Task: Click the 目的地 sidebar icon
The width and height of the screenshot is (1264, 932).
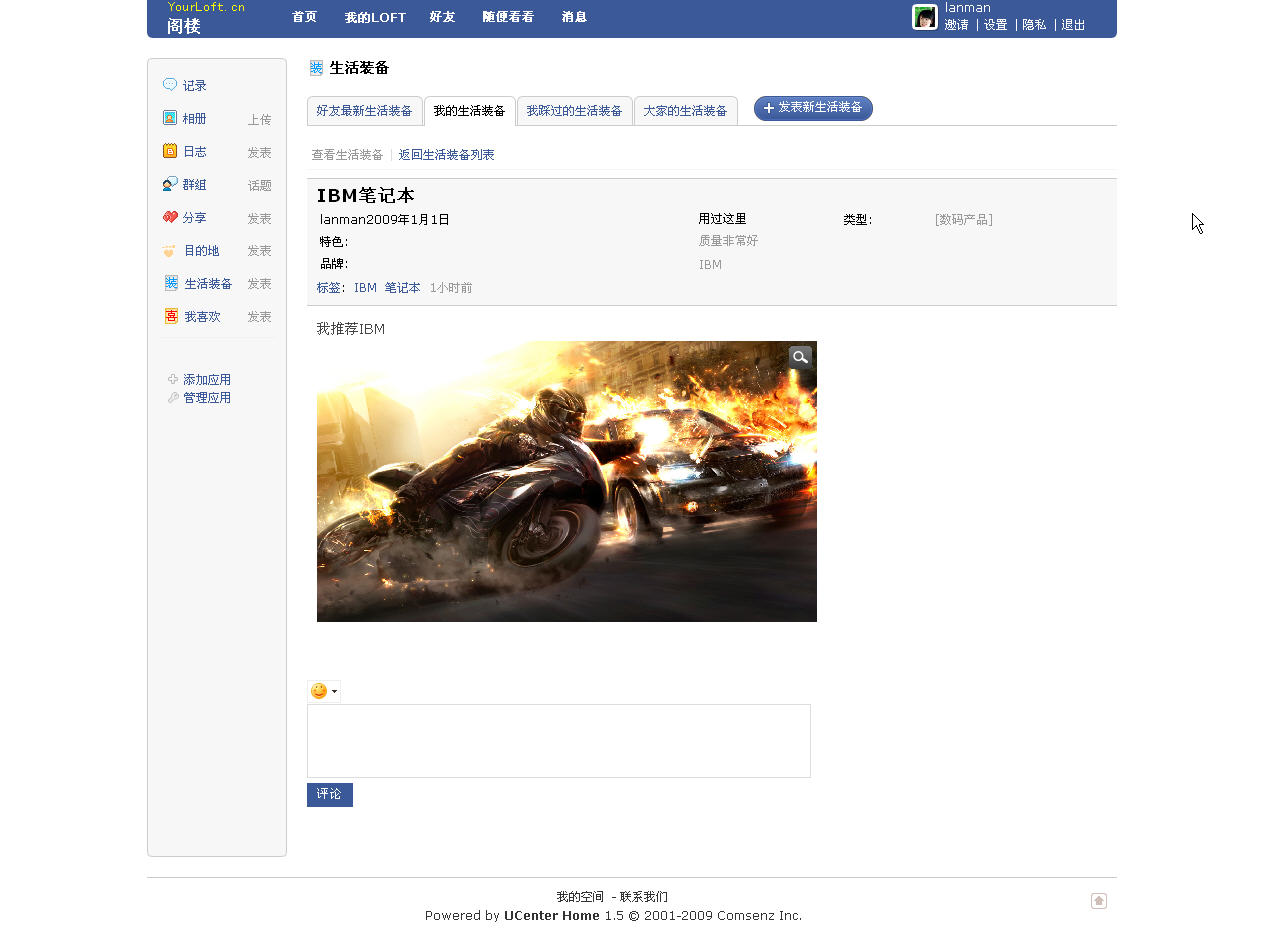Action: (170, 250)
